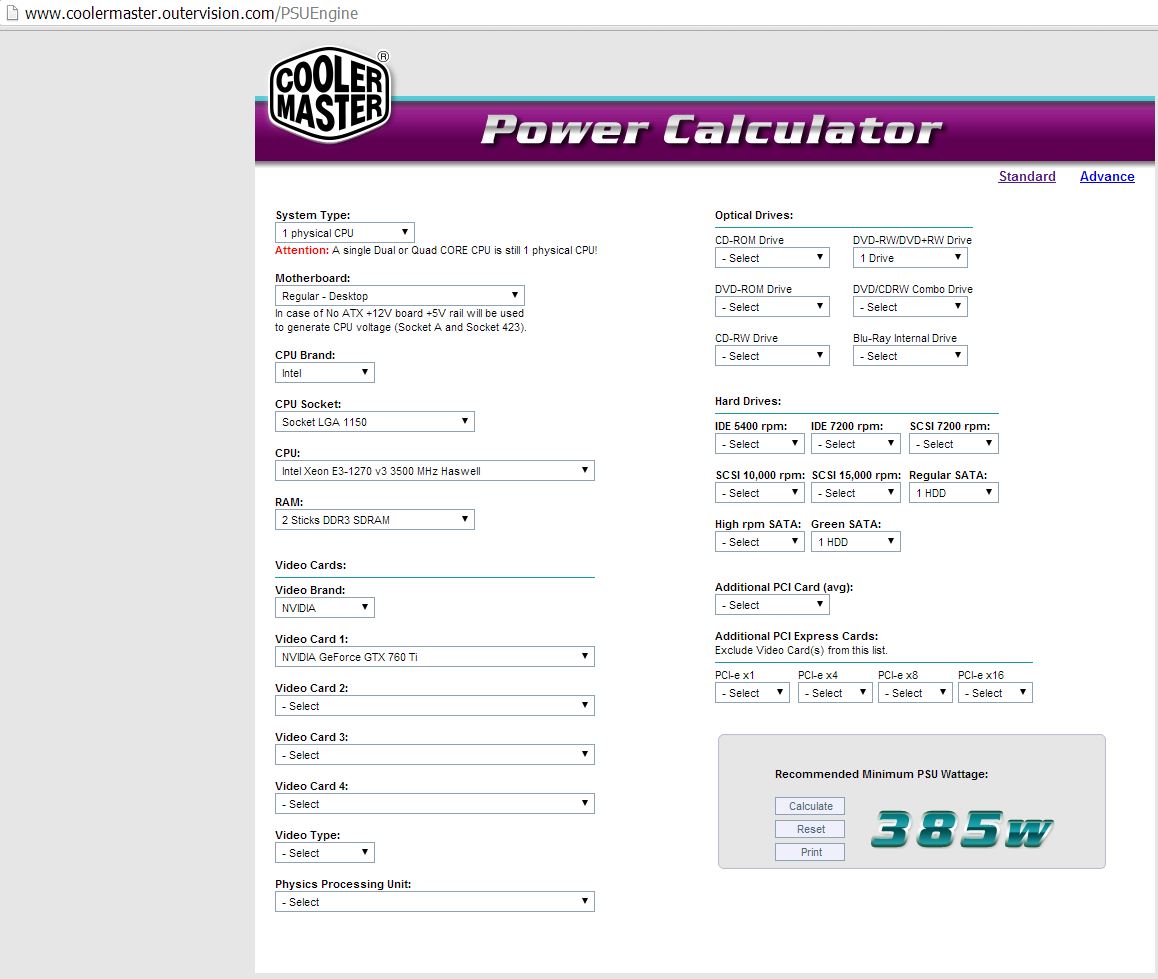Open the CD-ROM Drive dropdown
This screenshot has width=1158, height=979.
tap(772, 258)
